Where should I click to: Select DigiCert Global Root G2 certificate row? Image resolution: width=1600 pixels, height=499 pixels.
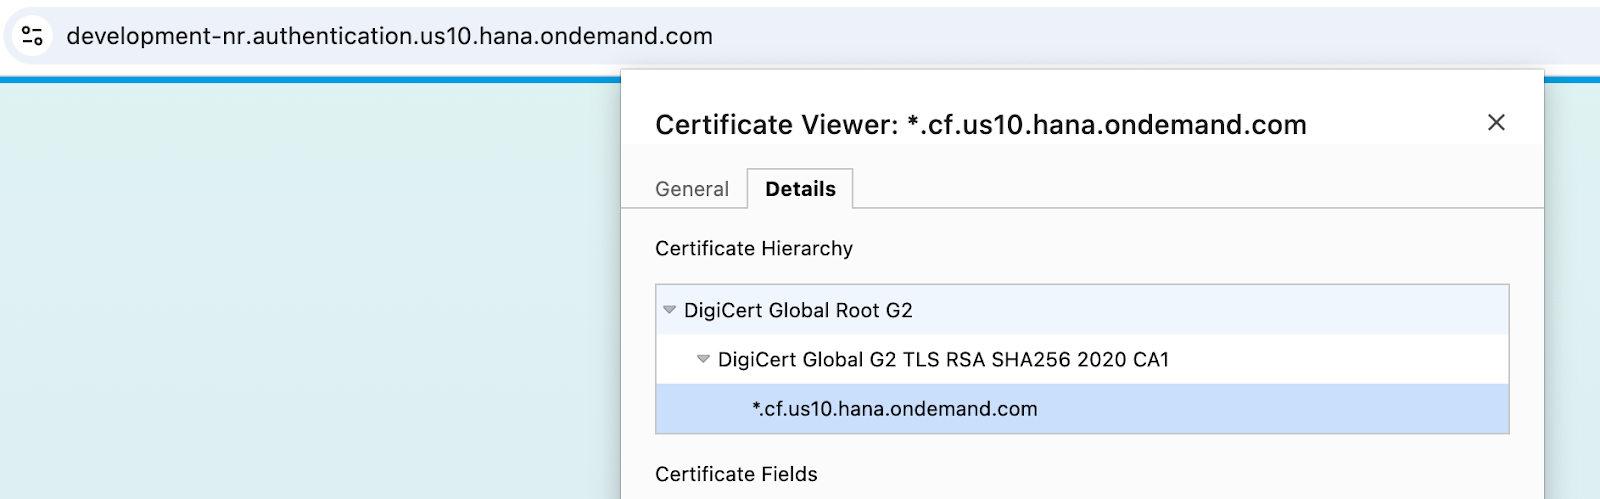(798, 310)
